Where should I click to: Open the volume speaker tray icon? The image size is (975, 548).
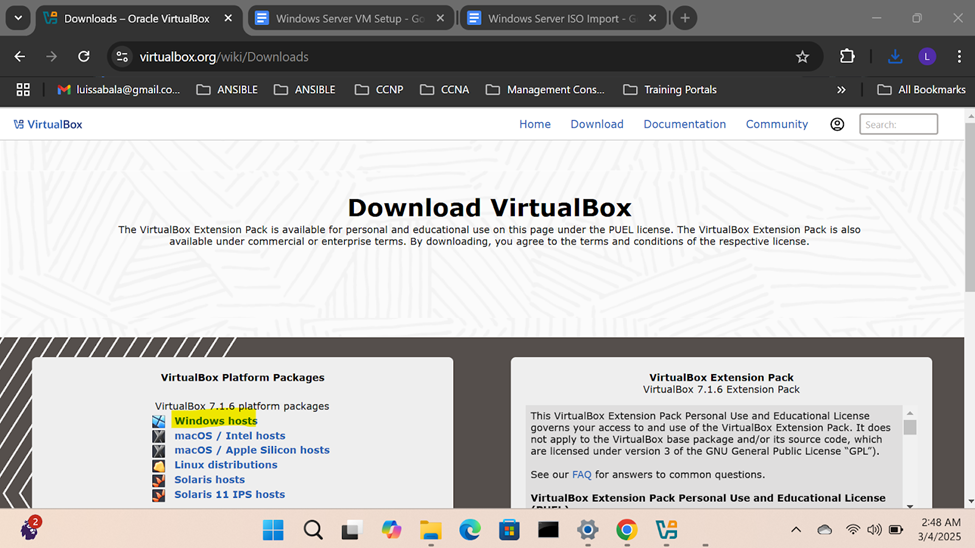click(x=874, y=530)
